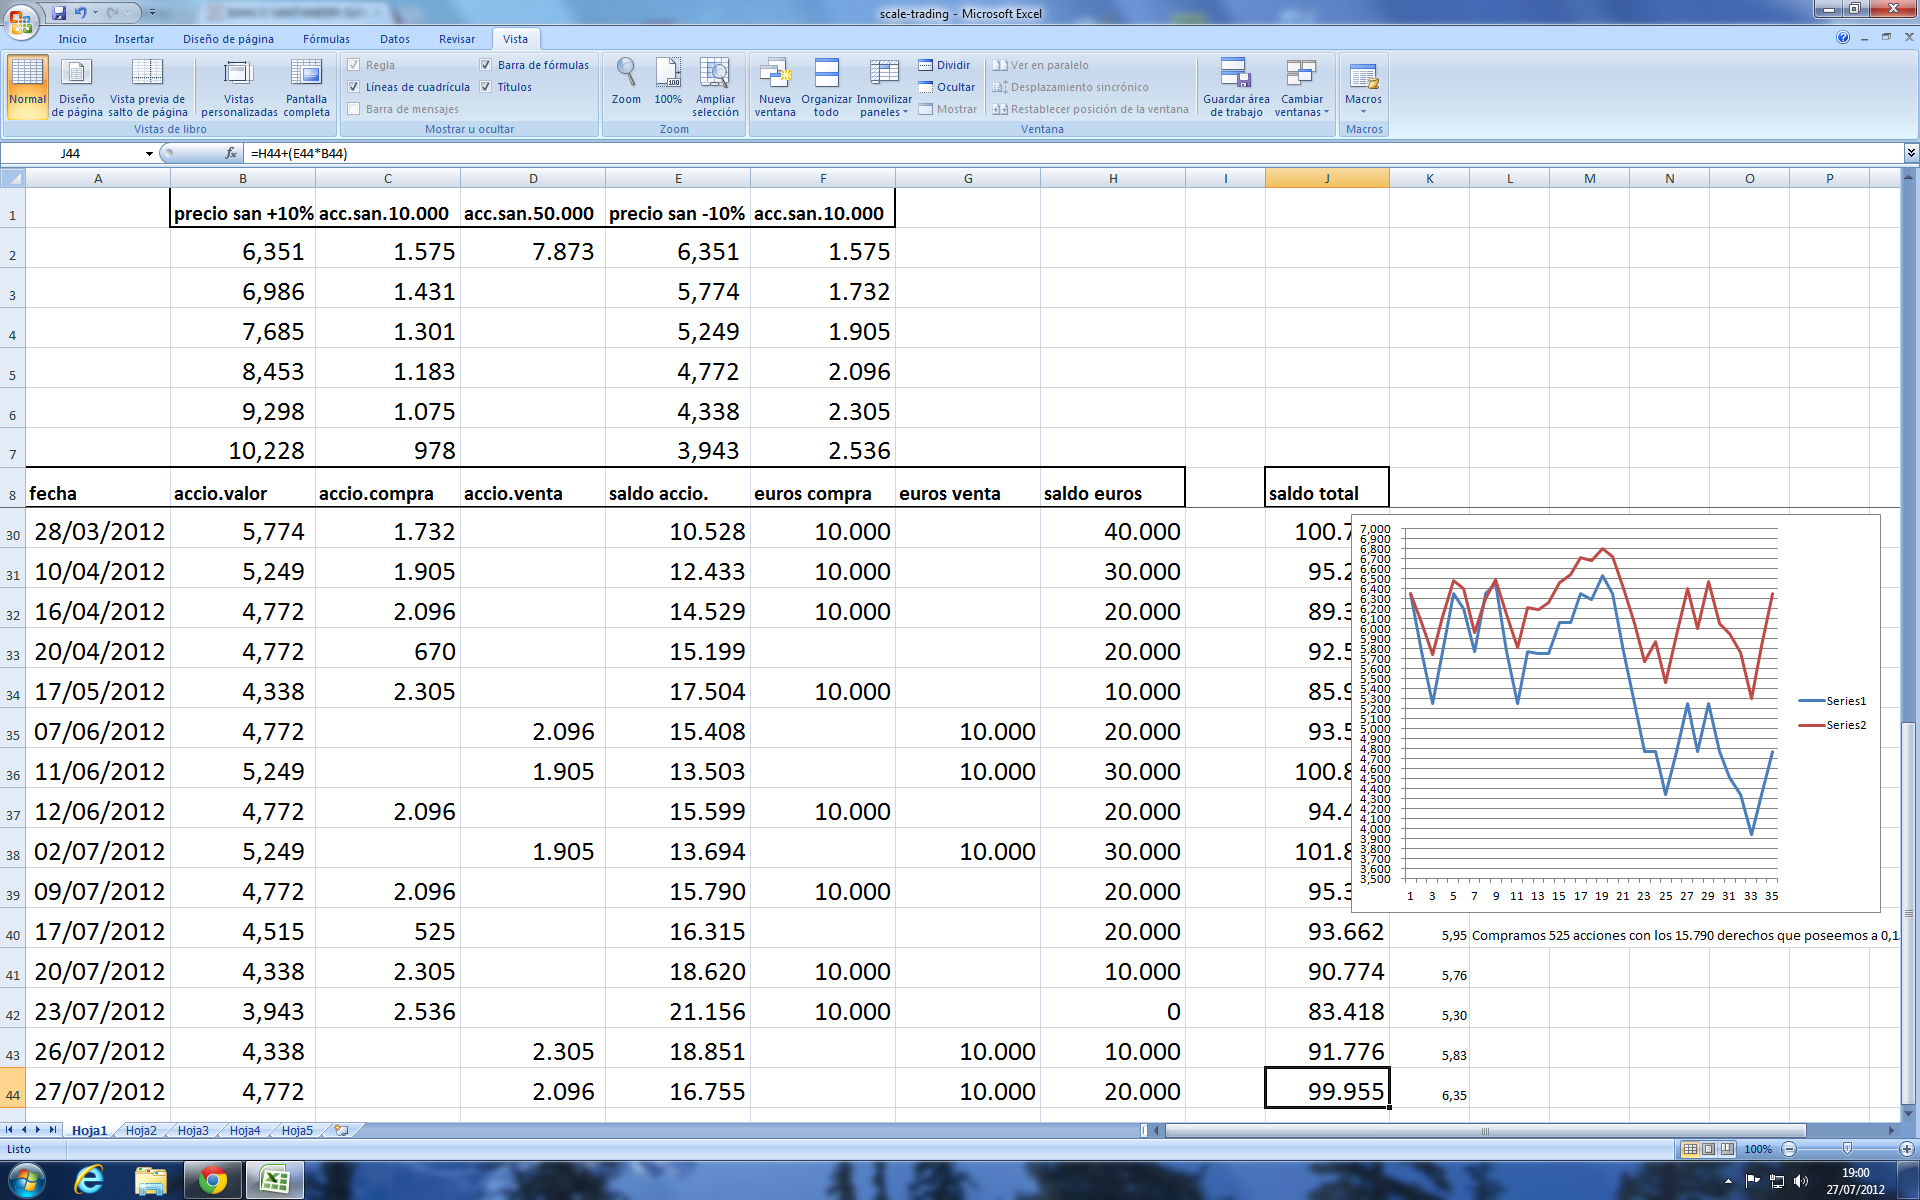The height and width of the screenshot is (1200, 1920).
Task: Click the zoom slider handle in the status bar
Action: [1847, 1149]
